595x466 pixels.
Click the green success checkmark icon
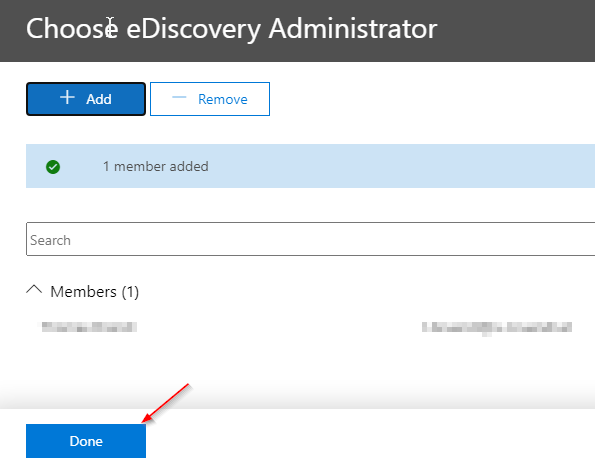pos(53,167)
